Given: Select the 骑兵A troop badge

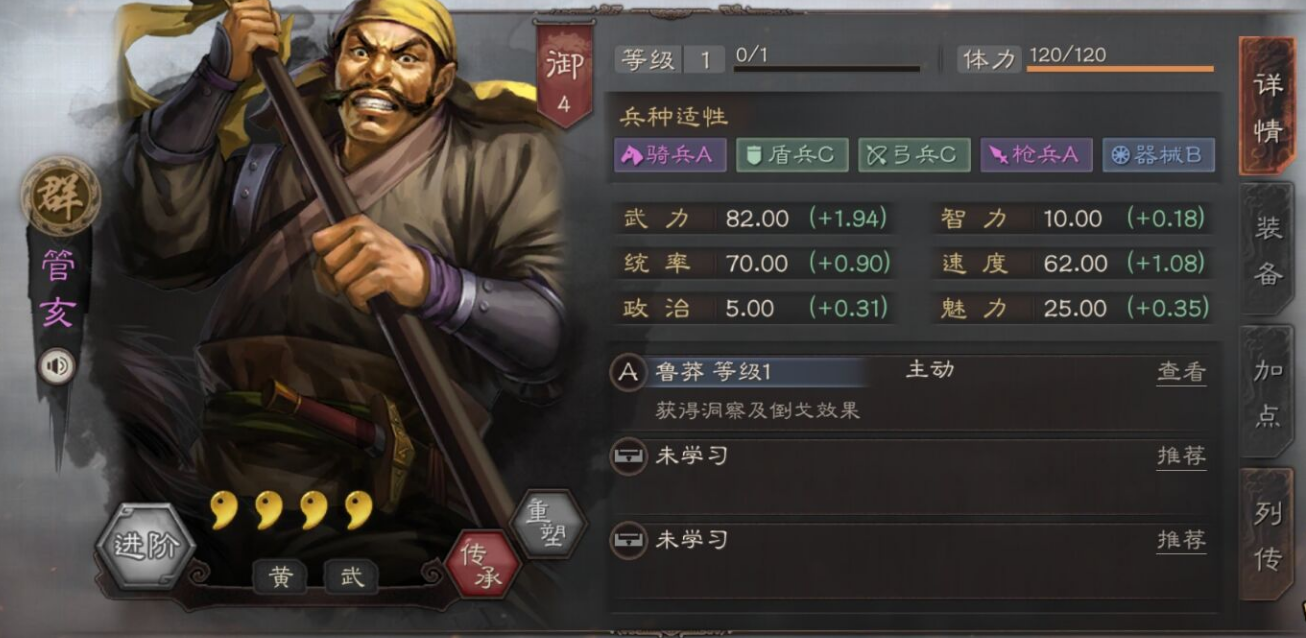Looking at the screenshot, I should point(671,155).
